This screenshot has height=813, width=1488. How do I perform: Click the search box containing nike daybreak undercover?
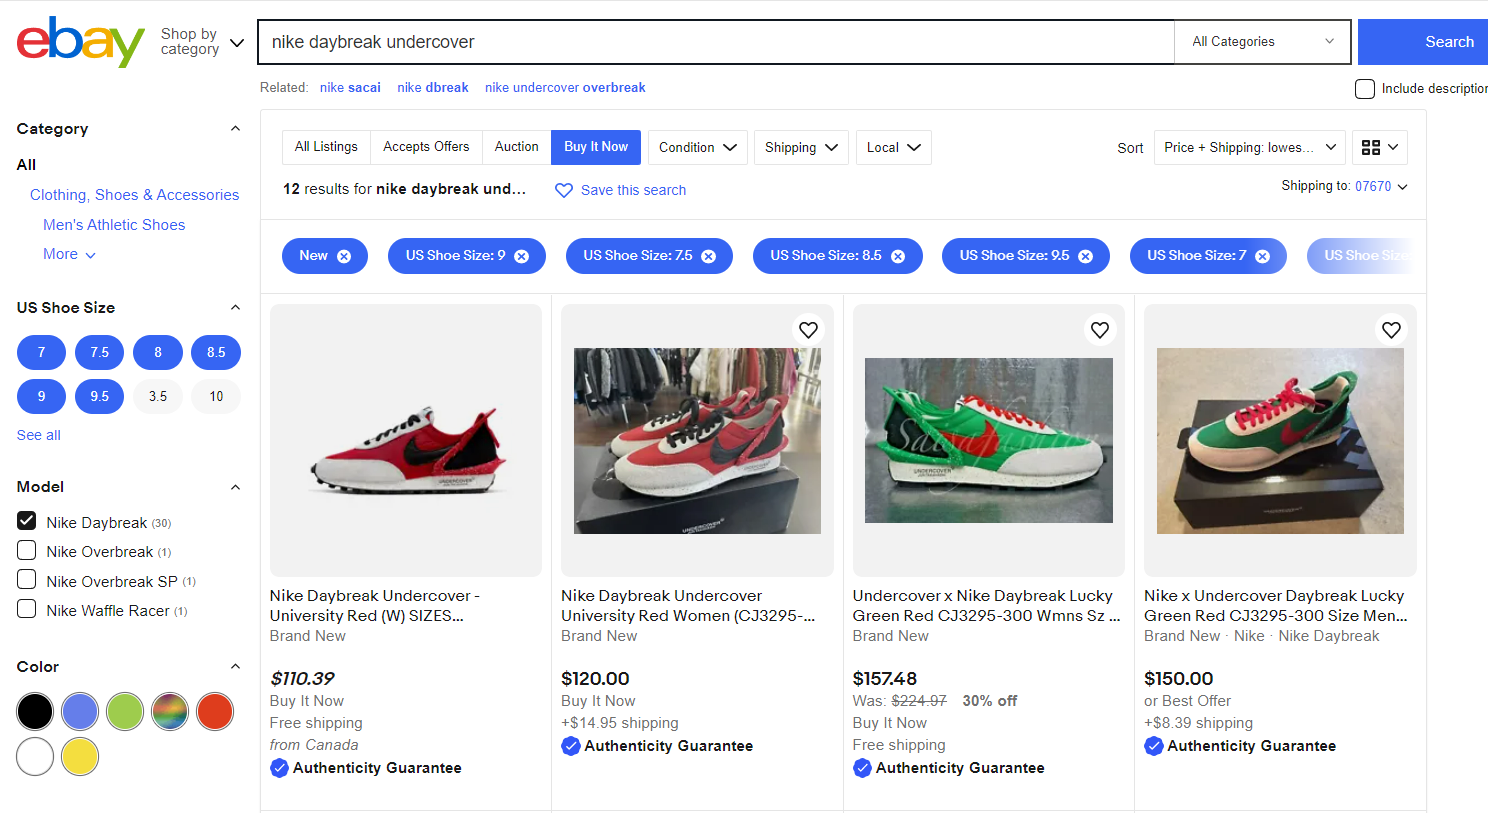point(715,42)
